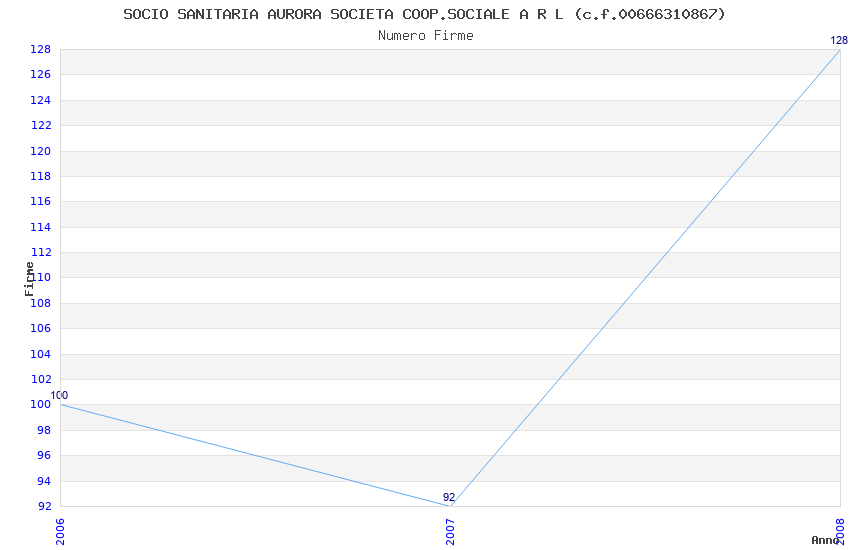Select the 'Numero Firme' subtitle
Screen dimensions: 850x550
coord(426,36)
